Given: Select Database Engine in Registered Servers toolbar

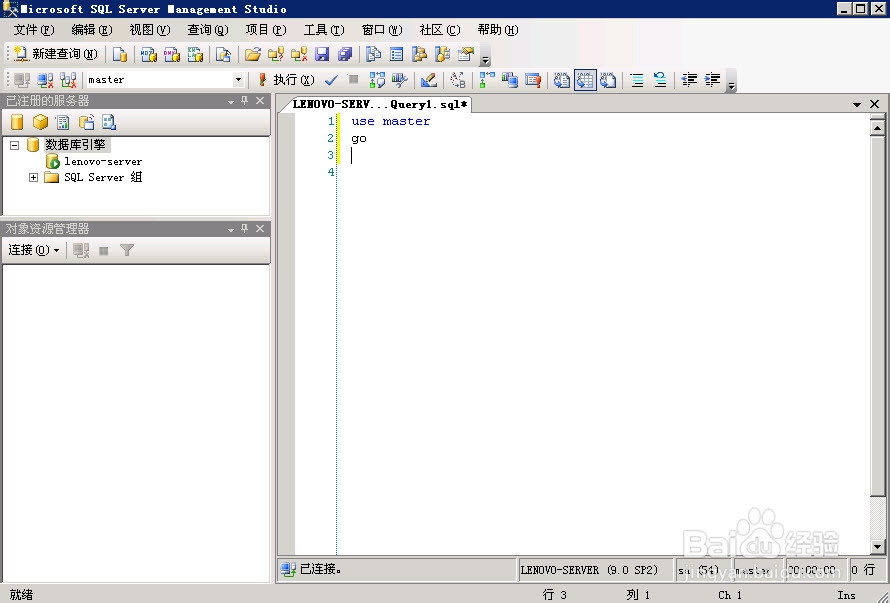Looking at the screenshot, I should 17,122.
